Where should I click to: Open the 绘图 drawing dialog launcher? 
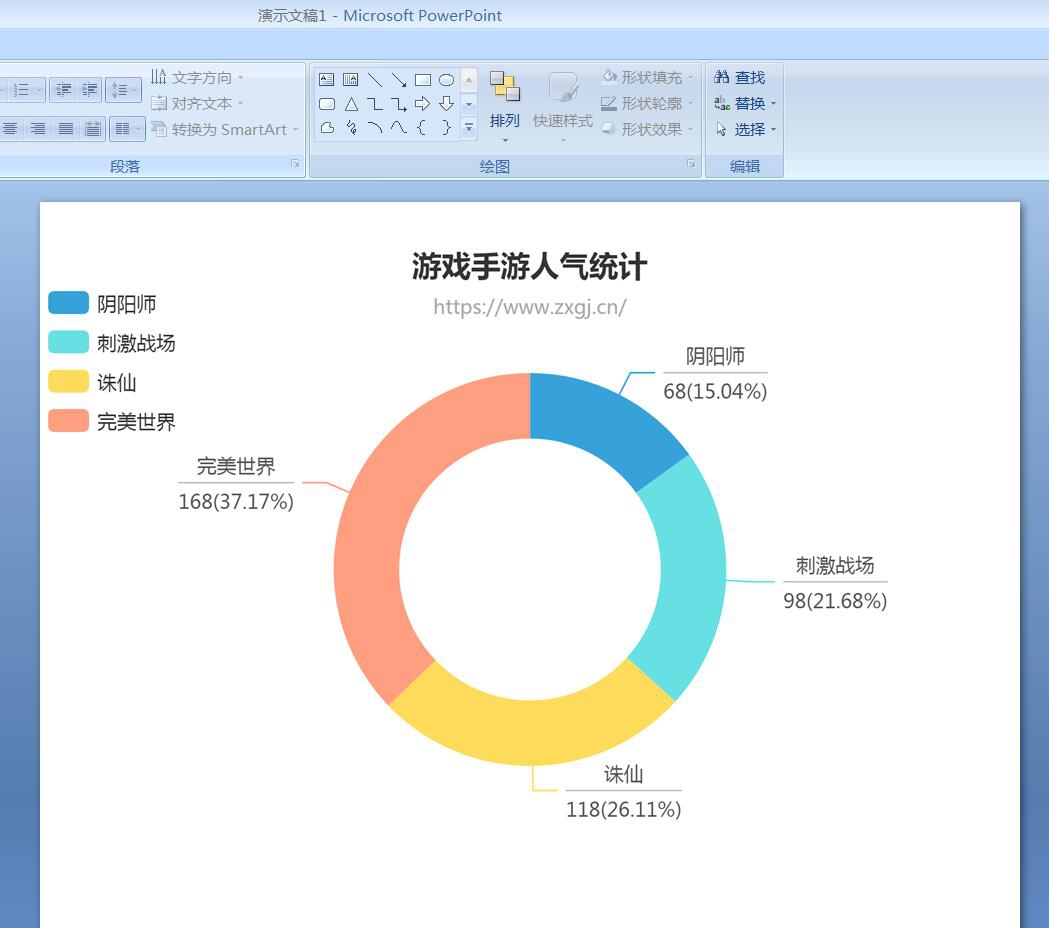coord(691,164)
